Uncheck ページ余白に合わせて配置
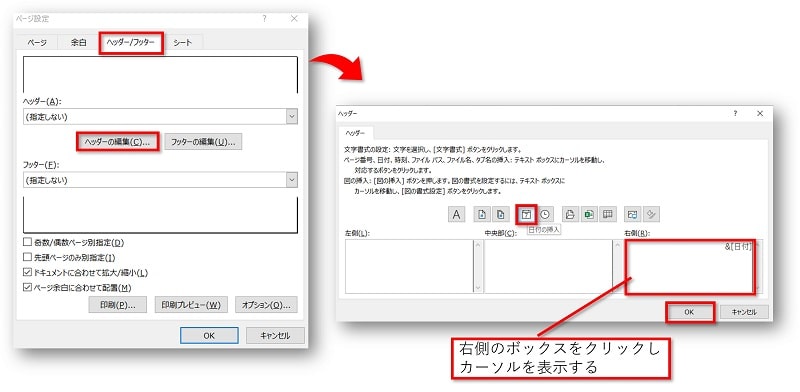Viewport: 800px width, 392px height. (28, 287)
